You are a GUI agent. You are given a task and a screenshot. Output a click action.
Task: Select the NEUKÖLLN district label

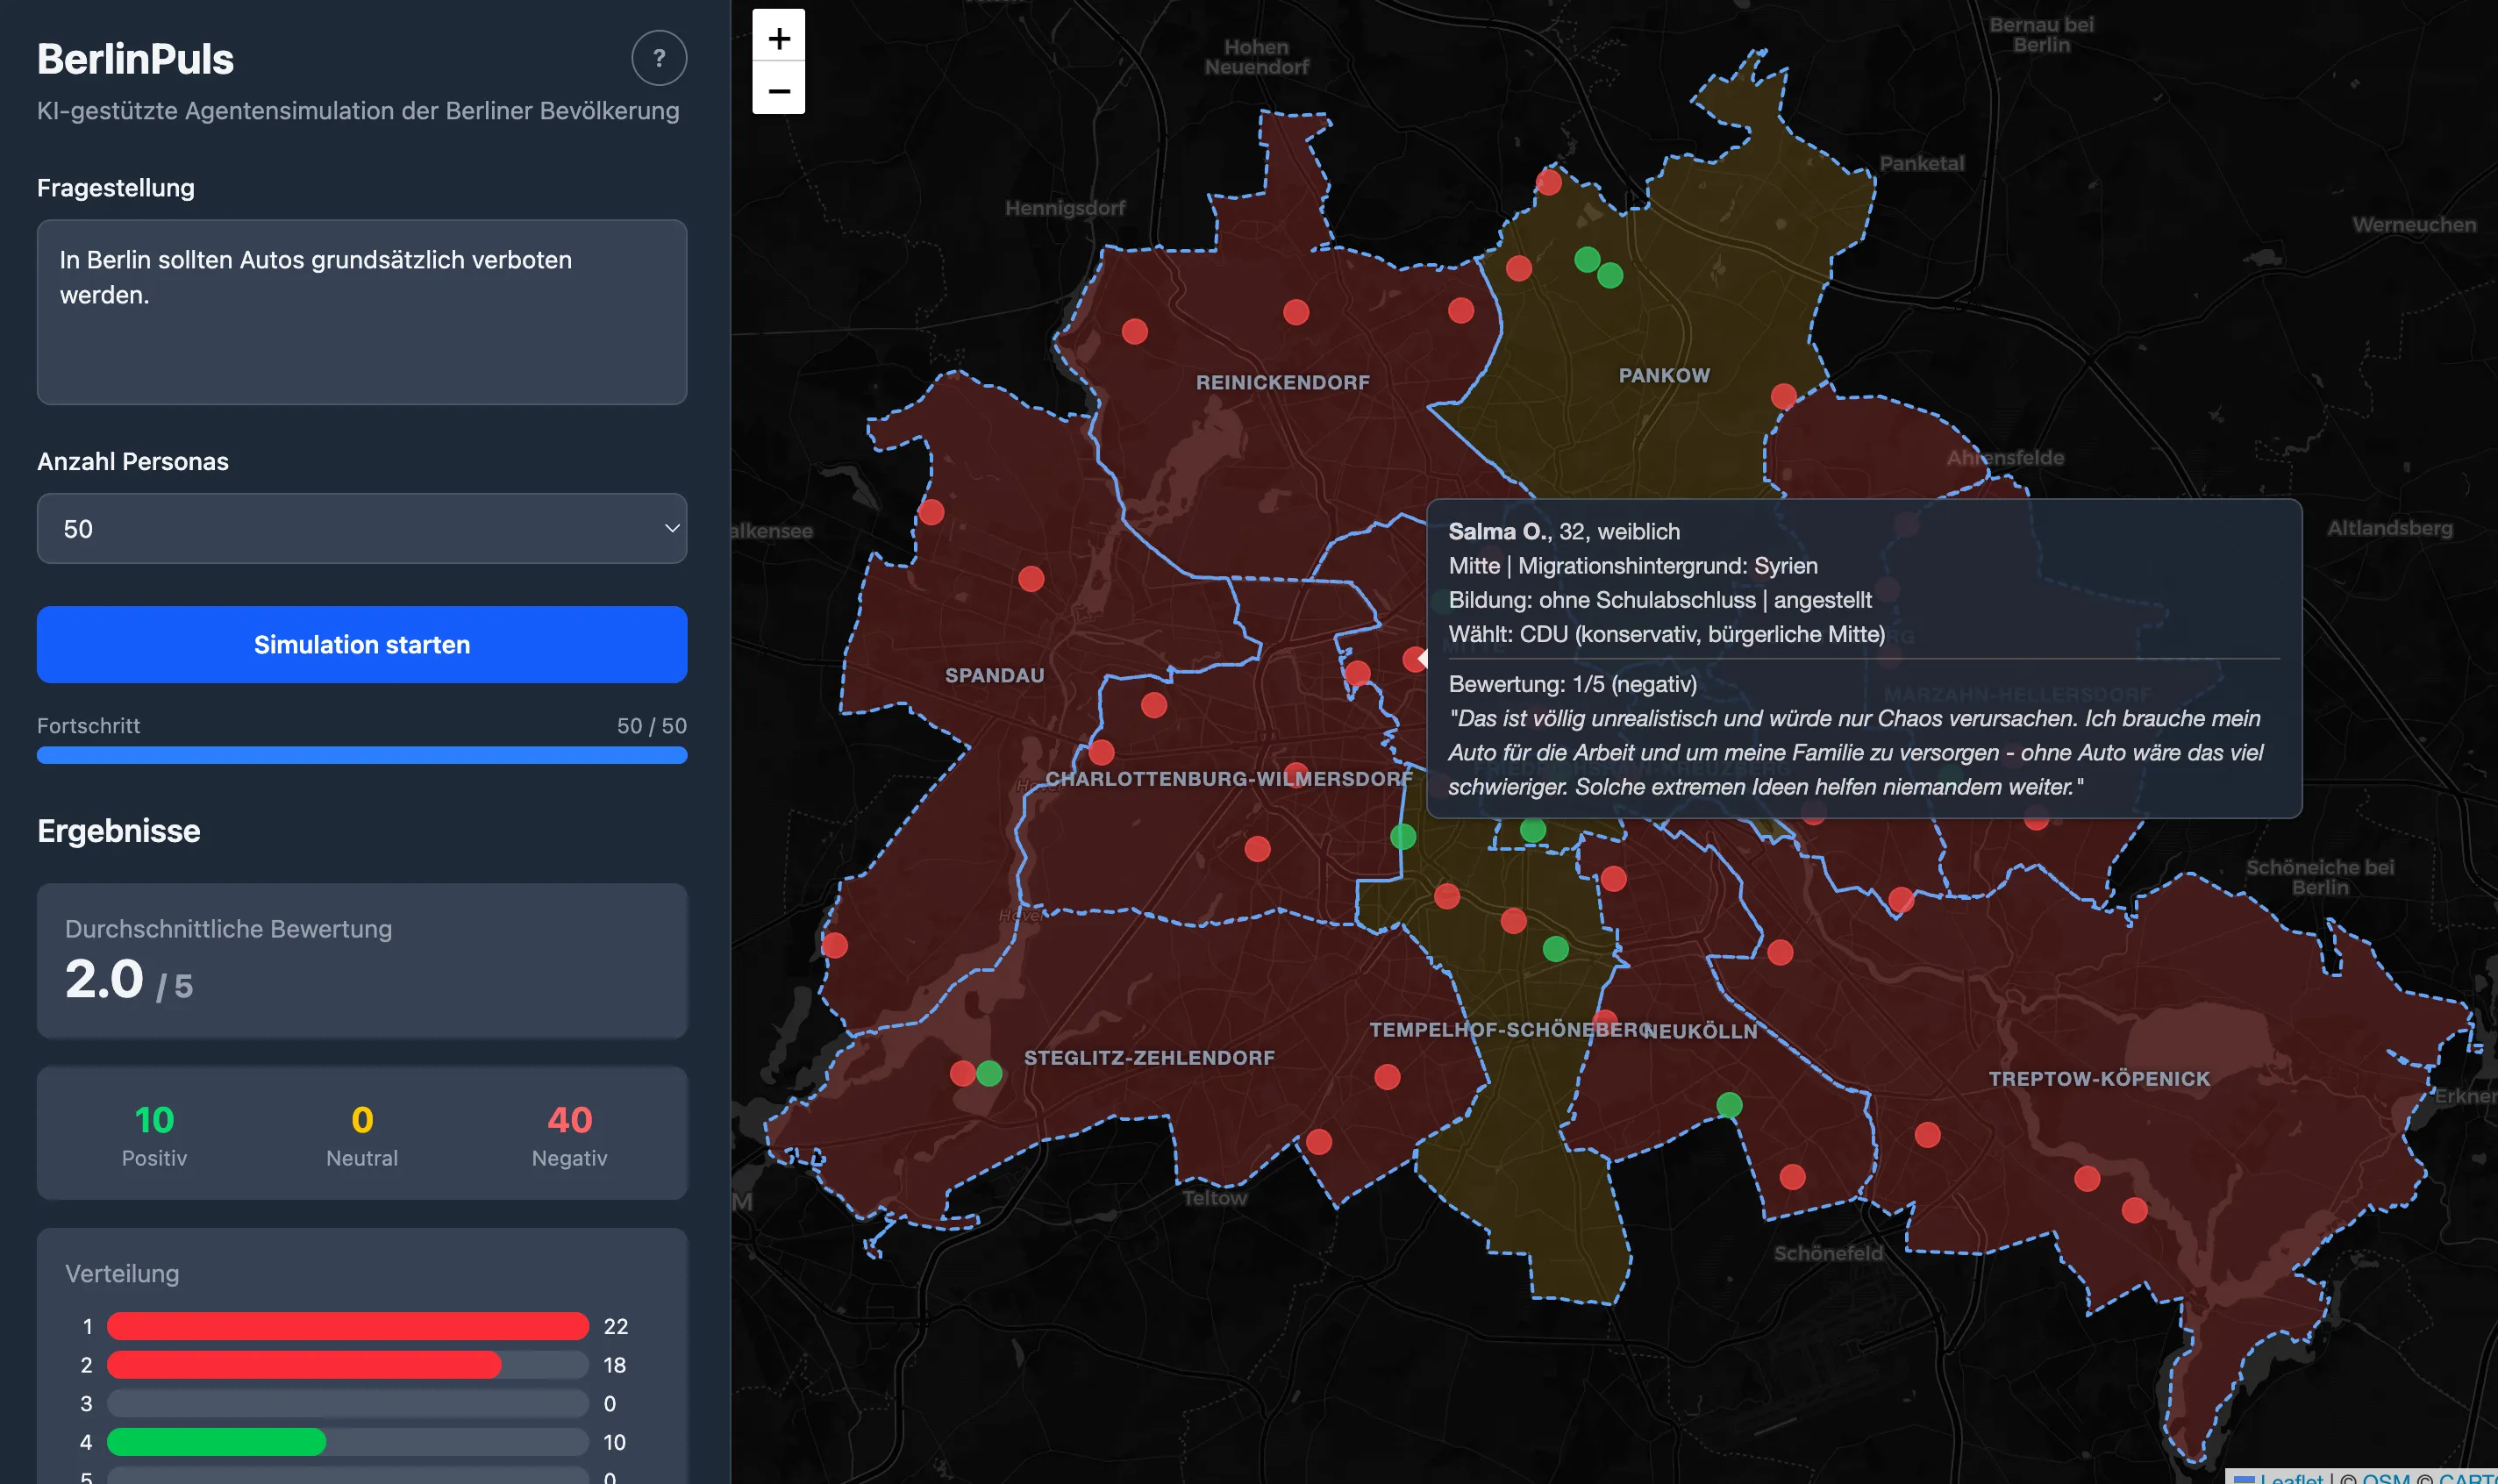pos(1700,1031)
